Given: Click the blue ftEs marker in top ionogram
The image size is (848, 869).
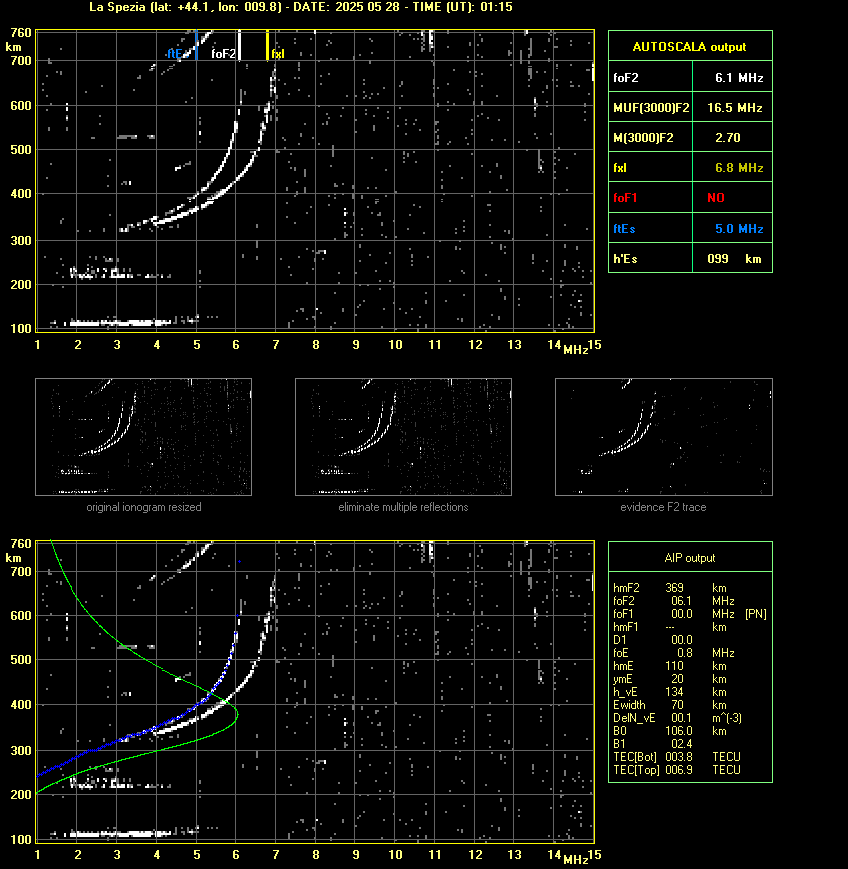Looking at the screenshot, I should tap(196, 45).
